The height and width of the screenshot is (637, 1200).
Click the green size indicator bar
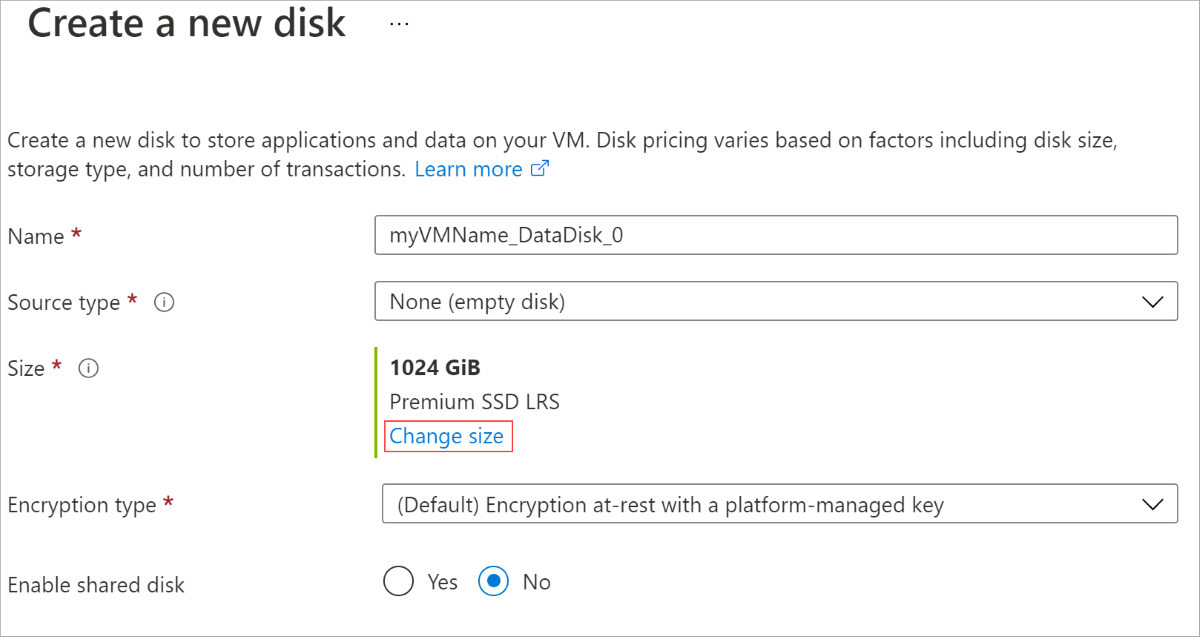click(376, 400)
